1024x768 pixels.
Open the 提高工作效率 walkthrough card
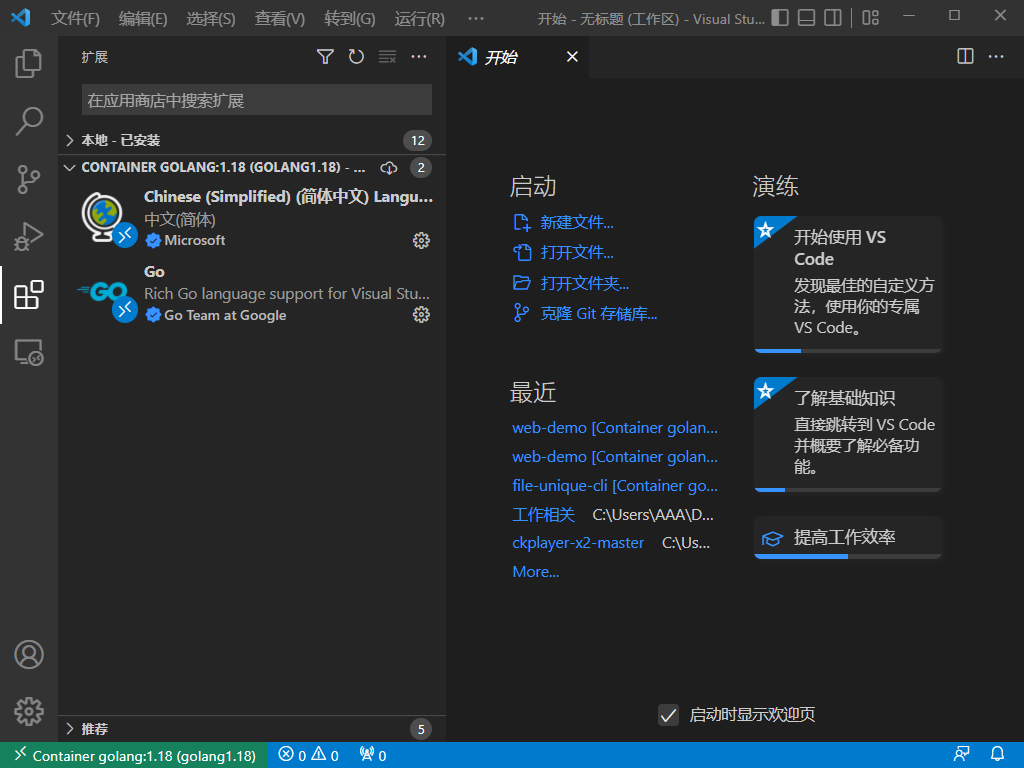(x=848, y=537)
